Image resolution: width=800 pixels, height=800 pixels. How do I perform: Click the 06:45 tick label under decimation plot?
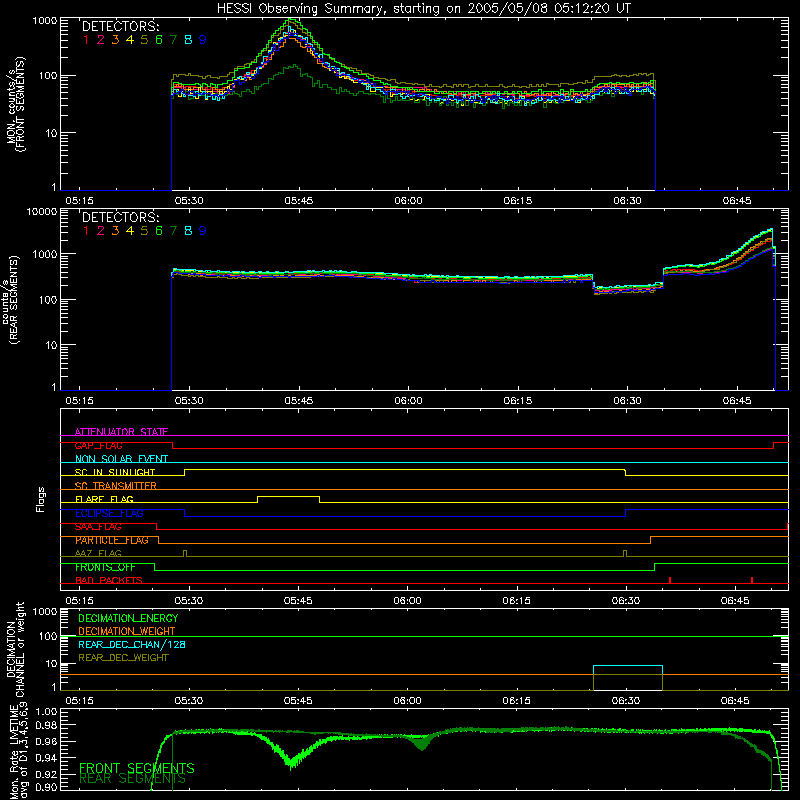(x=735, y=701)
